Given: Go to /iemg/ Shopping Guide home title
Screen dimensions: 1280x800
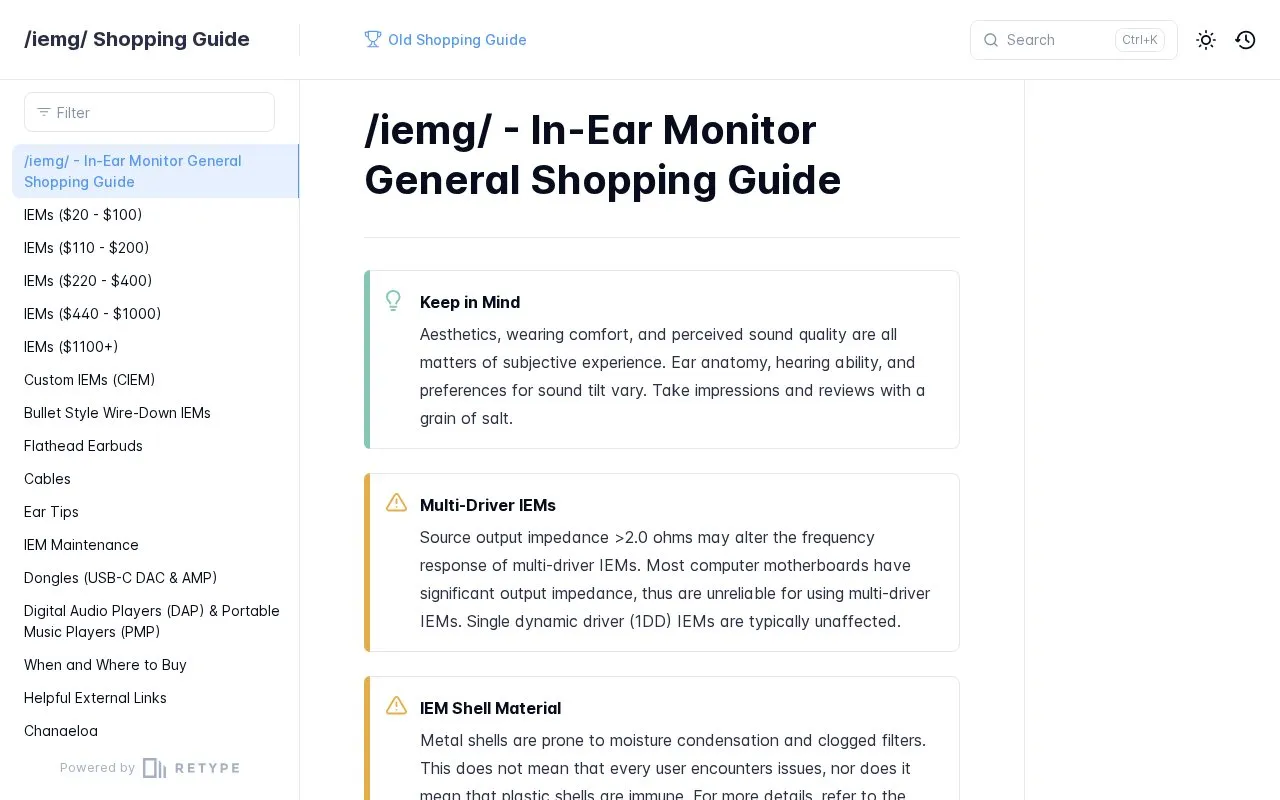Looking at the screenshot, I should pyautogui.click(x=137, y=39).
